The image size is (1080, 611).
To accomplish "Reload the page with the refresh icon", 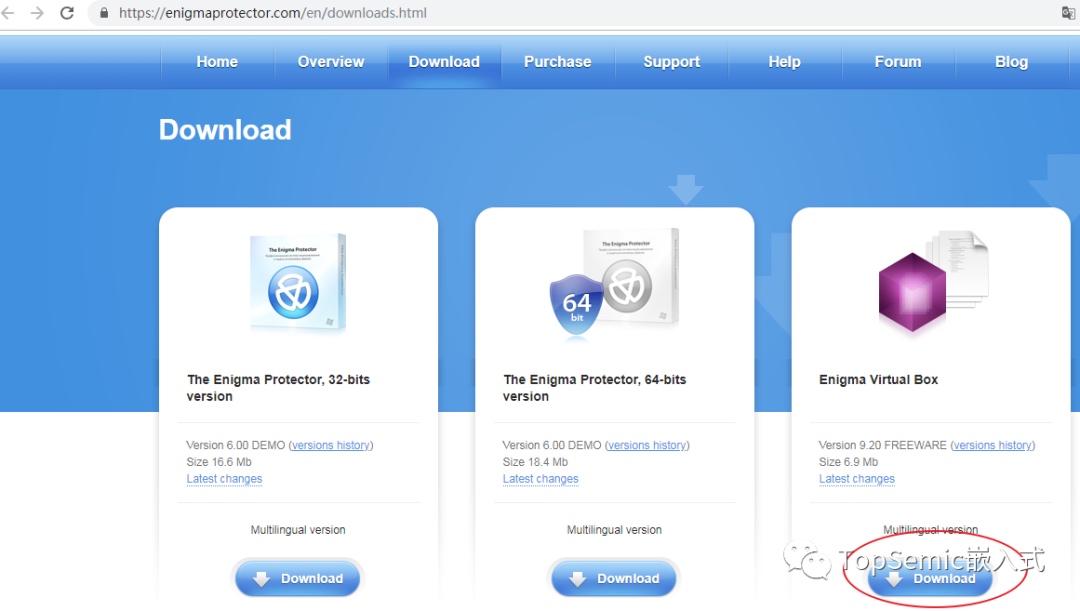I will tap(67, 13).
